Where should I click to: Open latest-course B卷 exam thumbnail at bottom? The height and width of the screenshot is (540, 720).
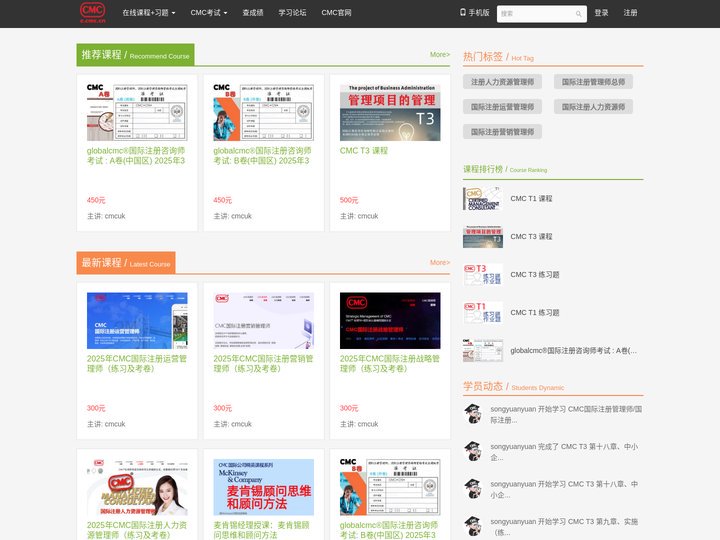click(x=390, y=487)
